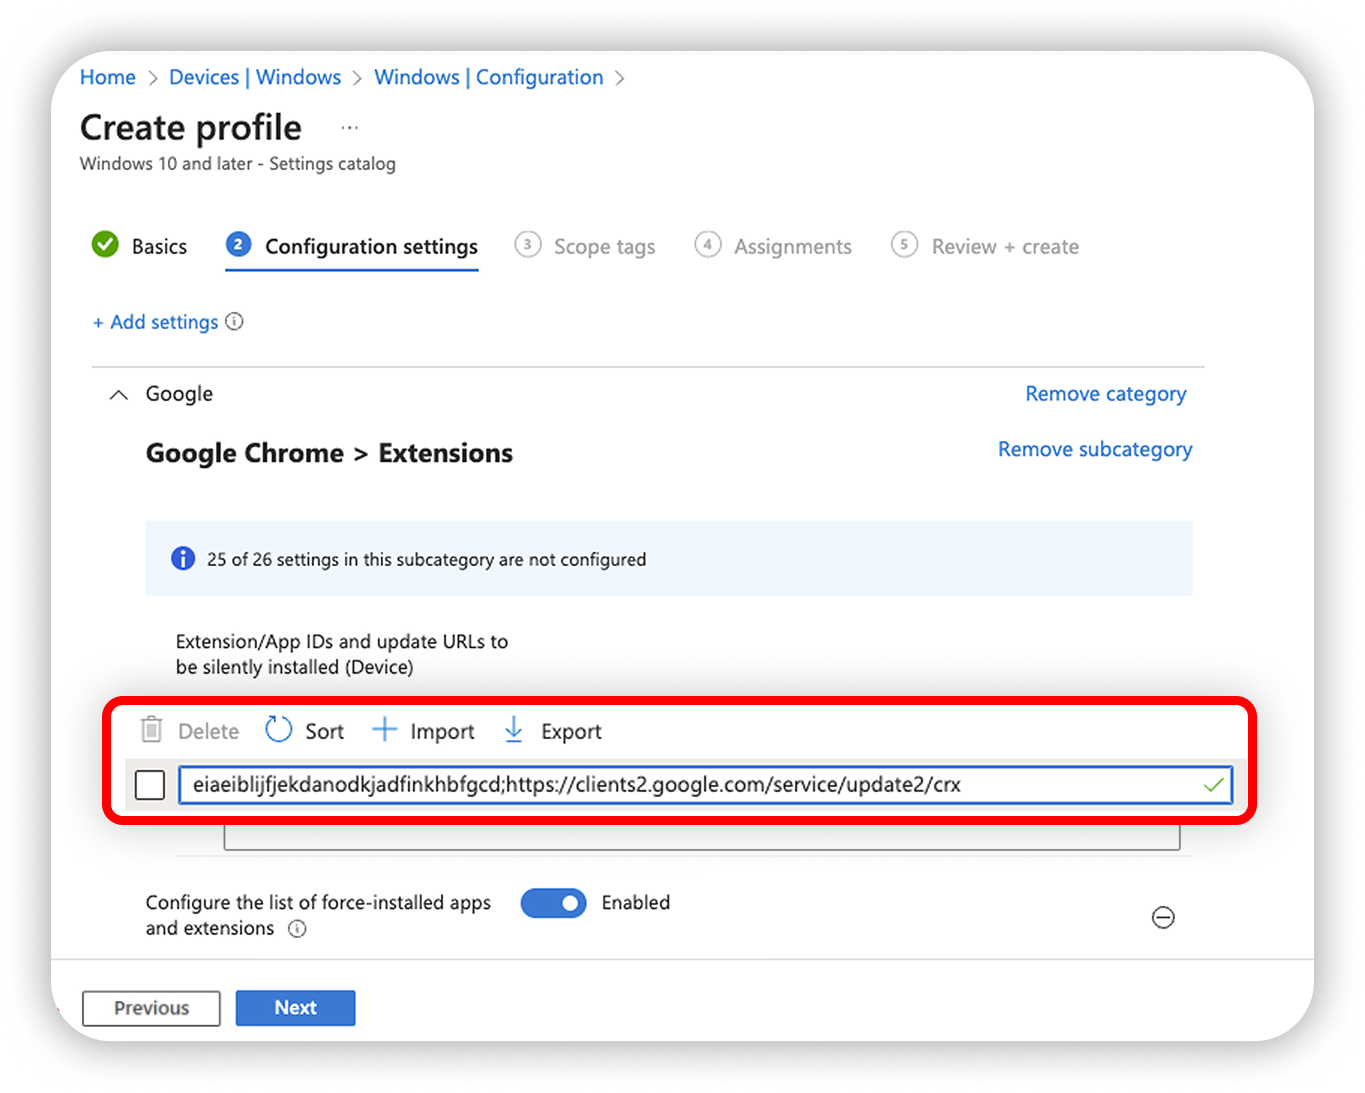The height and width of the screenshot is (1093, 1365).
Task: Collapse the Google category chevron
Action: pos(118,394)
